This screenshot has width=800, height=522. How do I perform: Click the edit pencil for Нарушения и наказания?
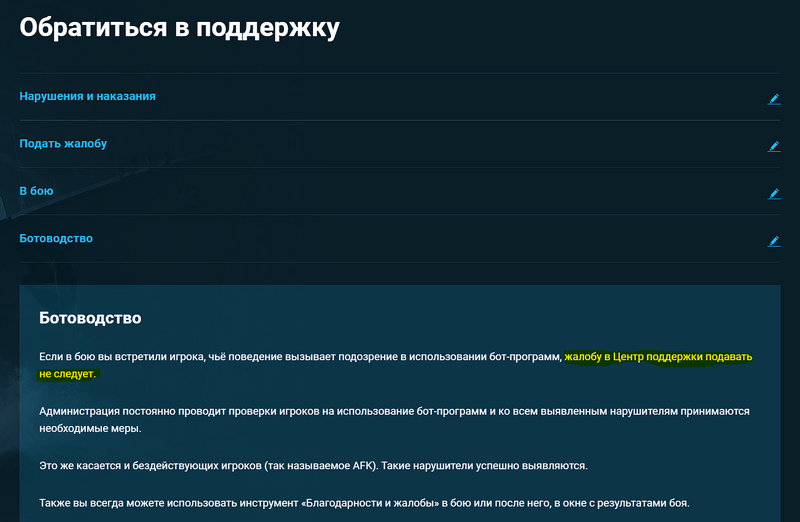click(x=774, y=99)
